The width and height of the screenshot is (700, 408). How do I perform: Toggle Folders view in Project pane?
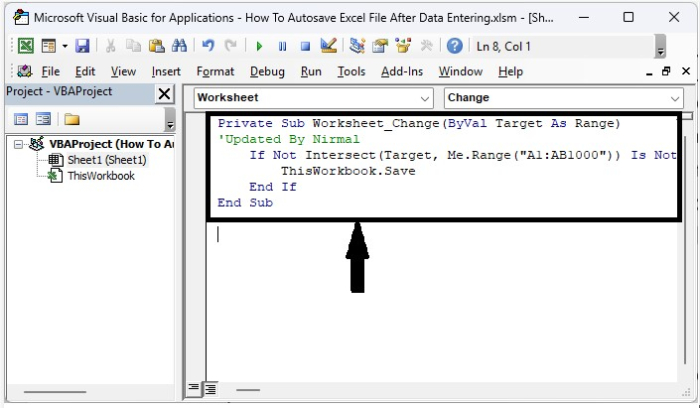coord(72,119)
